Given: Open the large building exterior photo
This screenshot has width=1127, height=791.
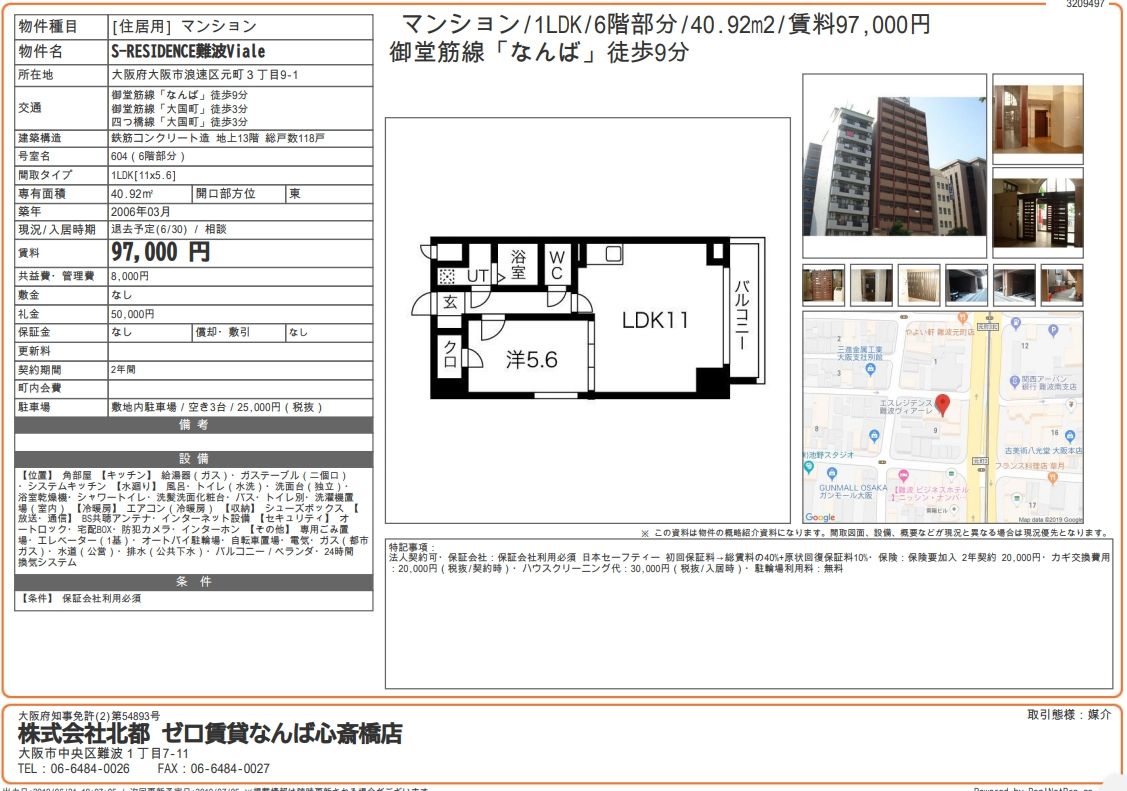Looking at the screenshot, I should 894,167.
